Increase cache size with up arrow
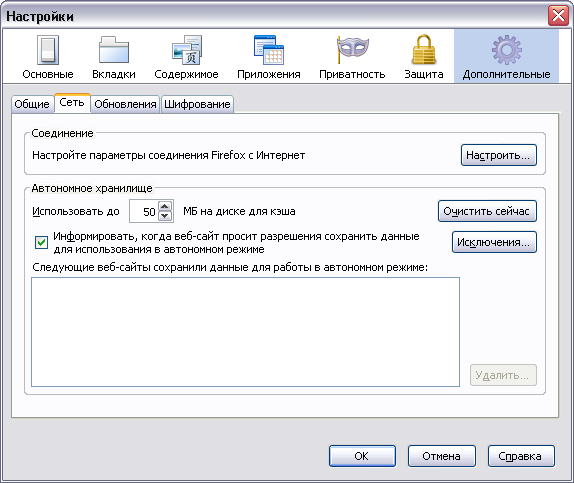 pyautogui.click(x=165, y=207)
